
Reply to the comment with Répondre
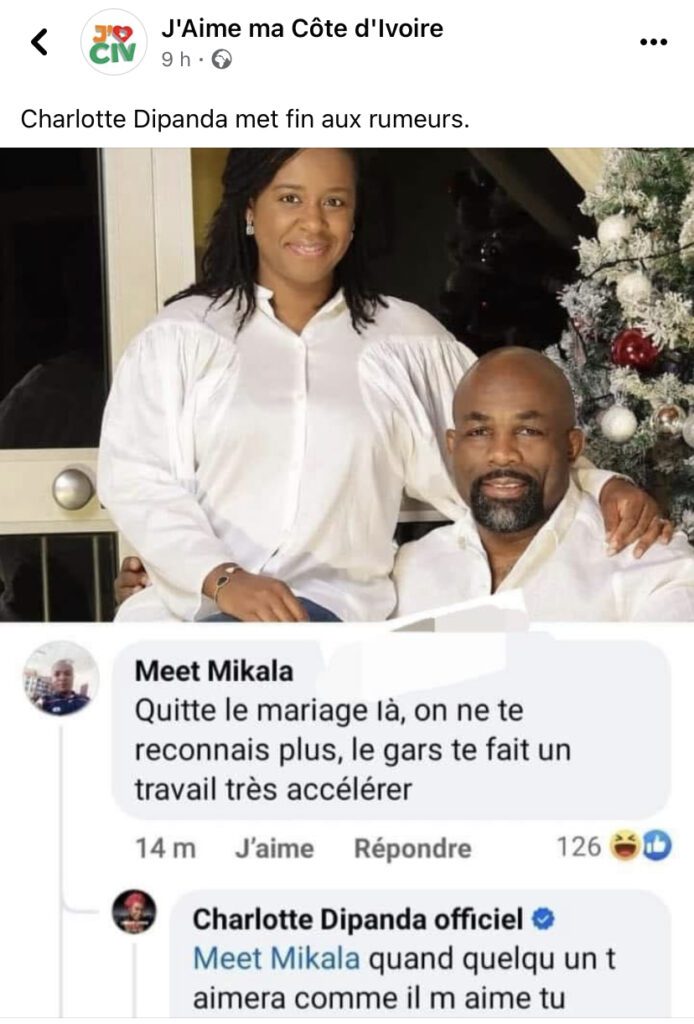pyautogui.click(x=413, y=848)
